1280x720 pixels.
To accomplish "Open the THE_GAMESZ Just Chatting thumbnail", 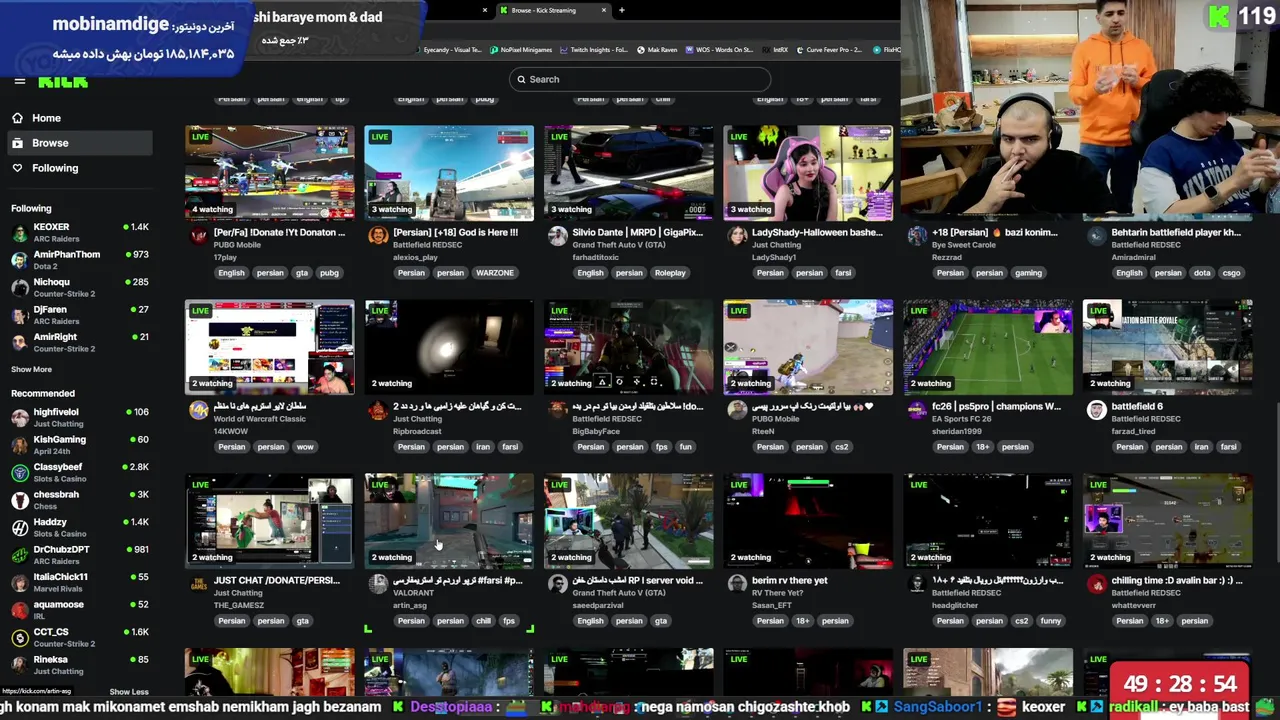I will pos(269,521).
